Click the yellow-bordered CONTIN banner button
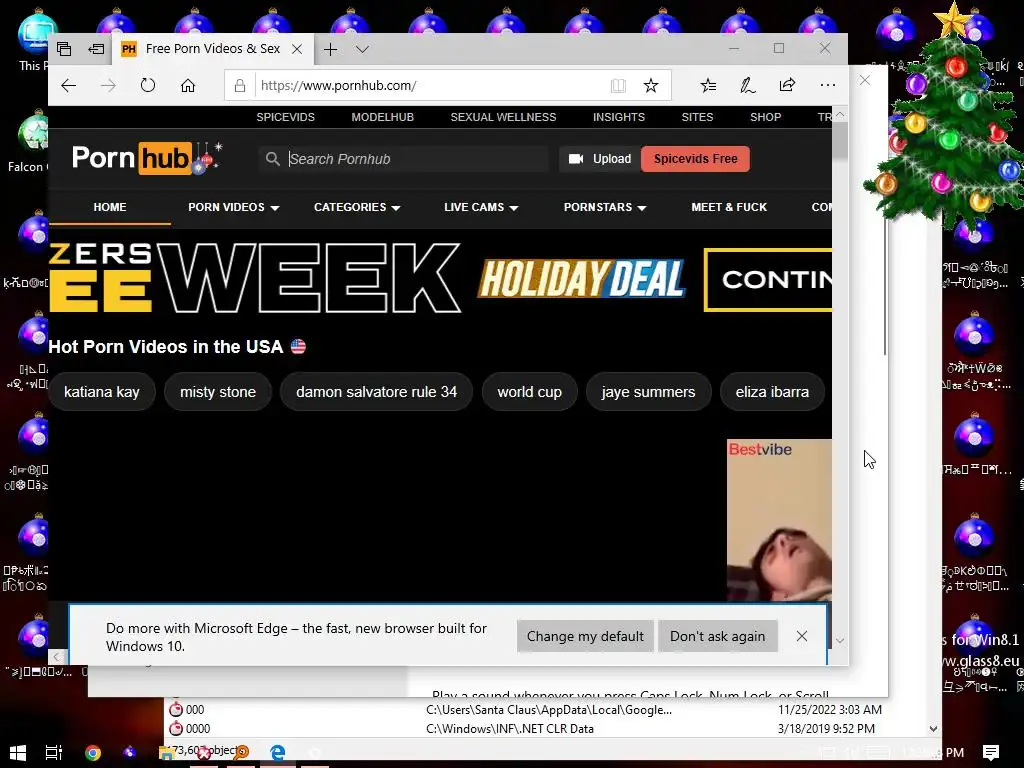Image resolution: width=1024 pixels, height=768 pixels. (x=768, y=280)
